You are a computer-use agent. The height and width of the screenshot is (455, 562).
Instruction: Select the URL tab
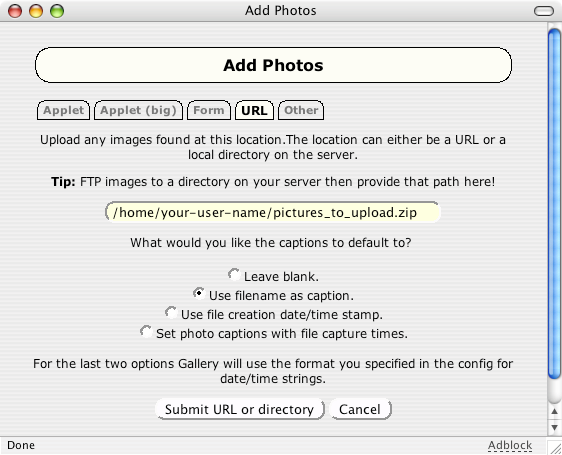[x=254, y=110]
